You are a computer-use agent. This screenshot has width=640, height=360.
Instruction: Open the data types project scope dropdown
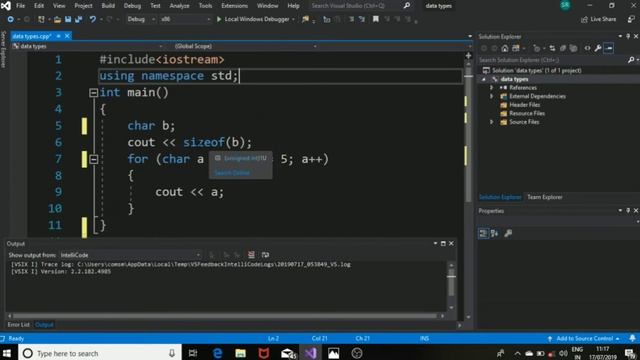[87, 47]
